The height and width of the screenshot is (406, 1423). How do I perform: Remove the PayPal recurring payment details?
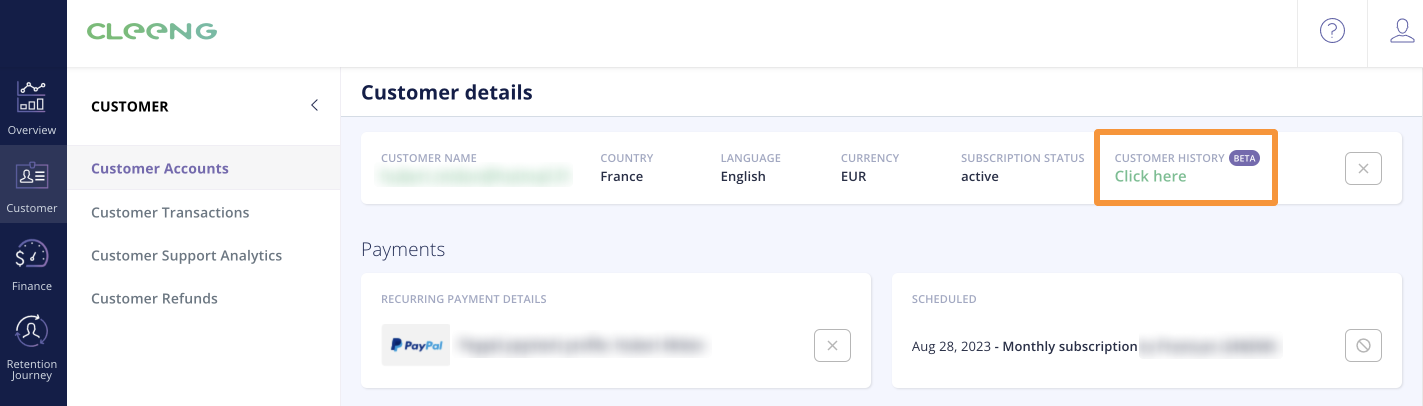pyautogui.click(x=832, y=346)
